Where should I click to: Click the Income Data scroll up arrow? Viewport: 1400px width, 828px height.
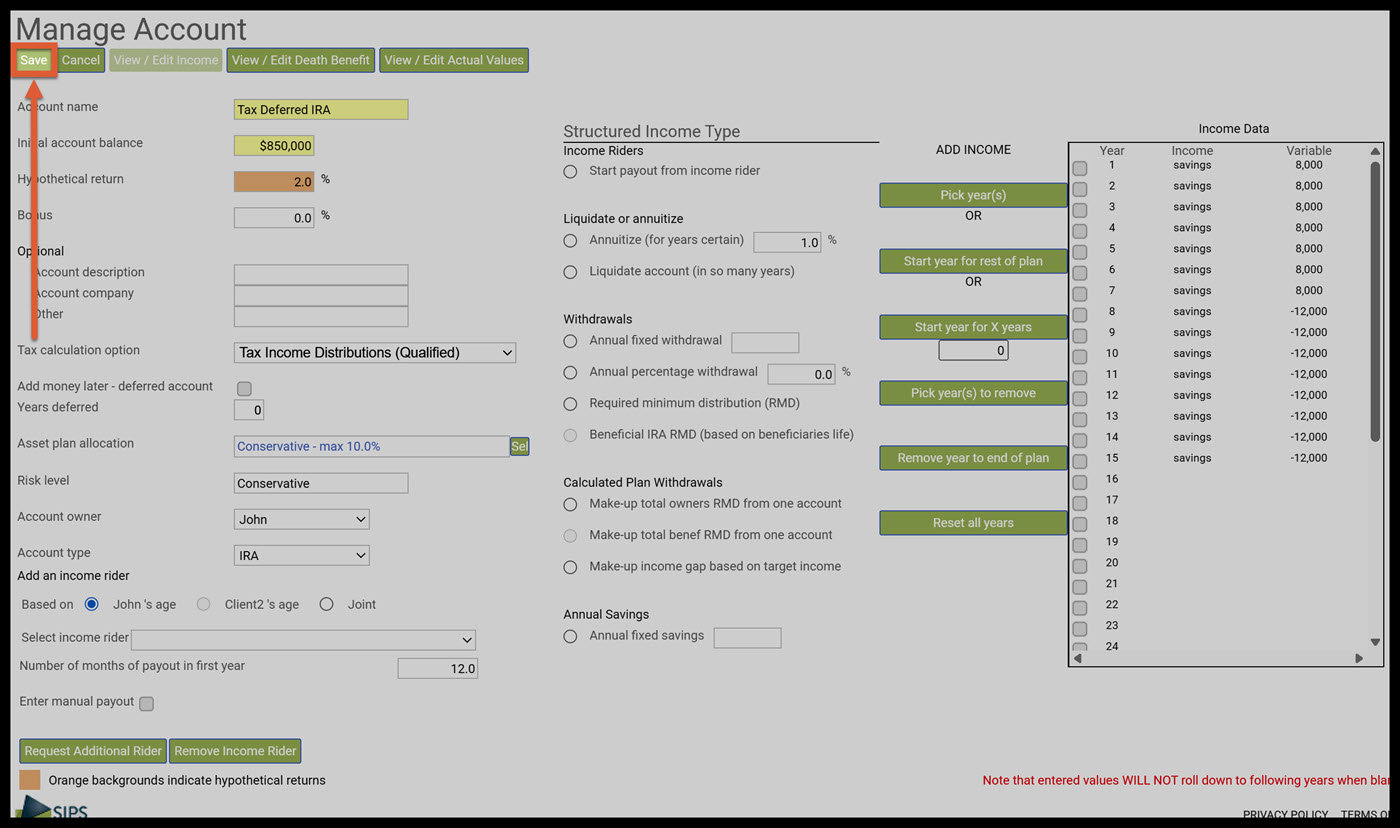(x=1375, y=151)
